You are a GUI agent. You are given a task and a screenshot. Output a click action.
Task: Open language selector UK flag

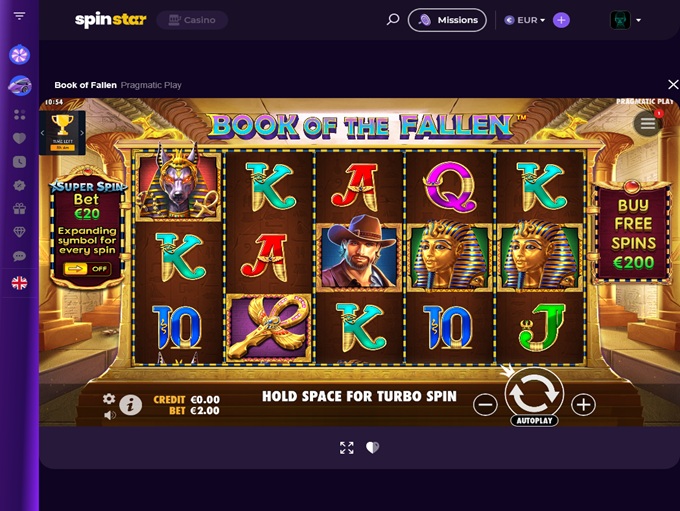click(19, 283)
